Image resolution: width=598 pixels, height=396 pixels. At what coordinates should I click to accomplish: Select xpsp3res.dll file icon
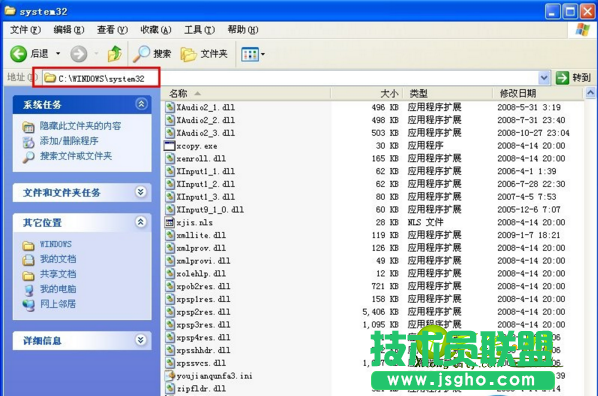(x=170, y=325)
